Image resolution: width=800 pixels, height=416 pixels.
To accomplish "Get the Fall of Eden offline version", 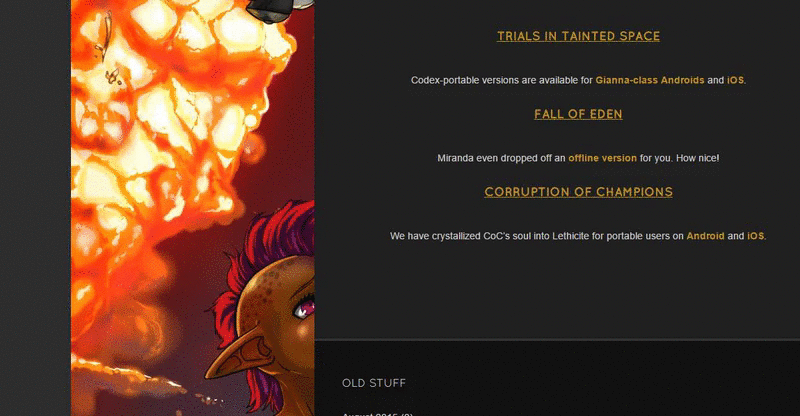I will (x=603, y=158).
